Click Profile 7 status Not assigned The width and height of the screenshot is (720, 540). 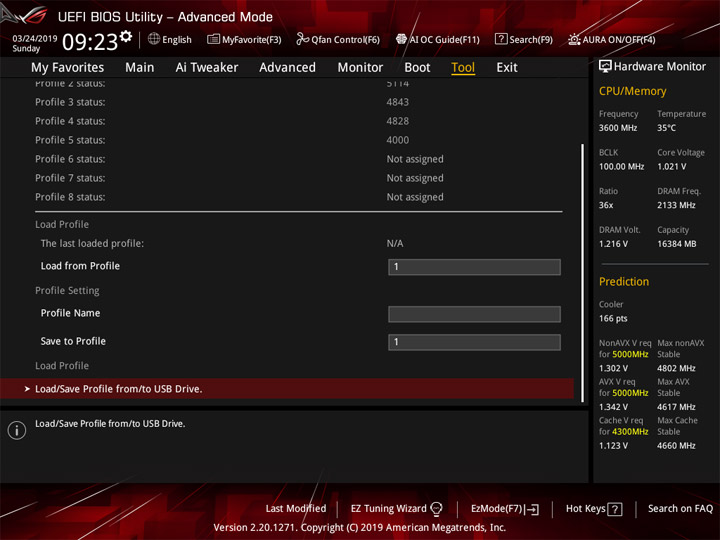[415, 178]
